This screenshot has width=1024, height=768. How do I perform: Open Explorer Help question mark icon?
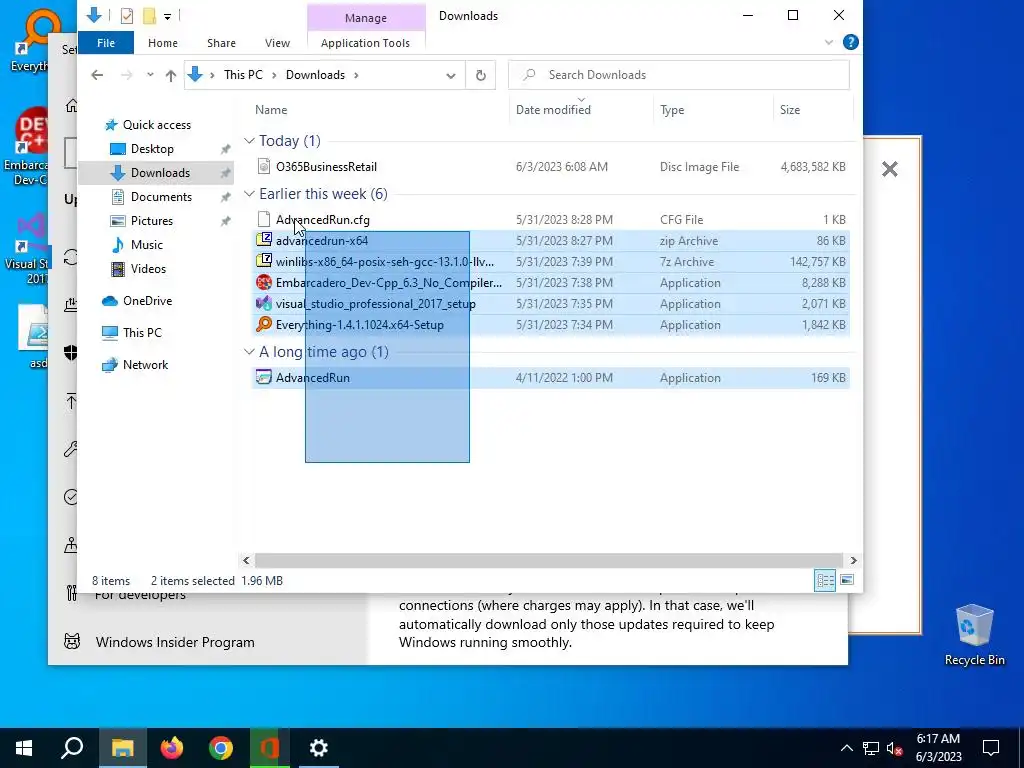[850, 42]
